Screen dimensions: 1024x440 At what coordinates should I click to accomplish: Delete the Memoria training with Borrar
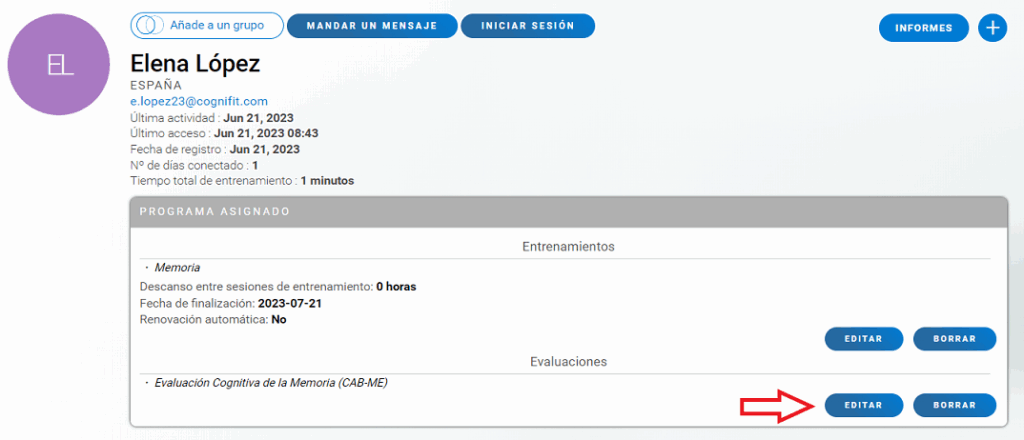954,339
